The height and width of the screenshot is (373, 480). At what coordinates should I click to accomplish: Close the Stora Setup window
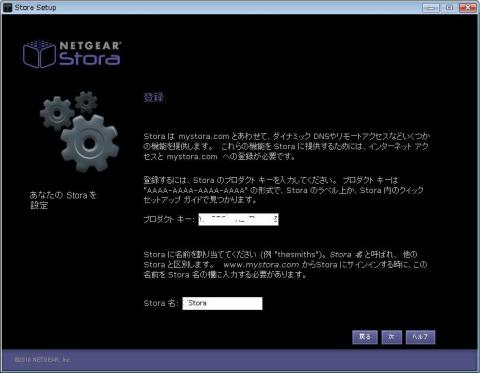[468, 7]
